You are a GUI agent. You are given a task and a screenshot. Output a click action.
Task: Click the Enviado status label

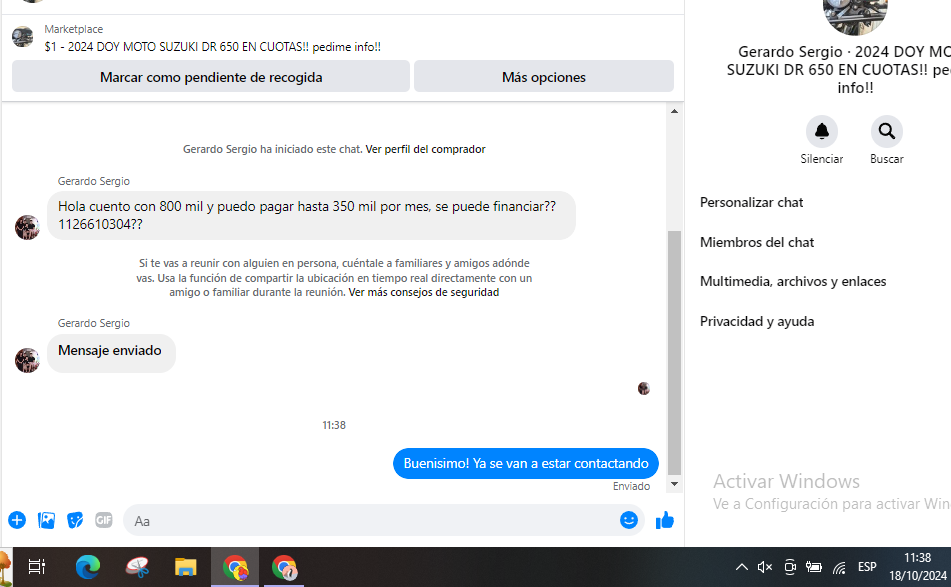click(x=631, y=486)
